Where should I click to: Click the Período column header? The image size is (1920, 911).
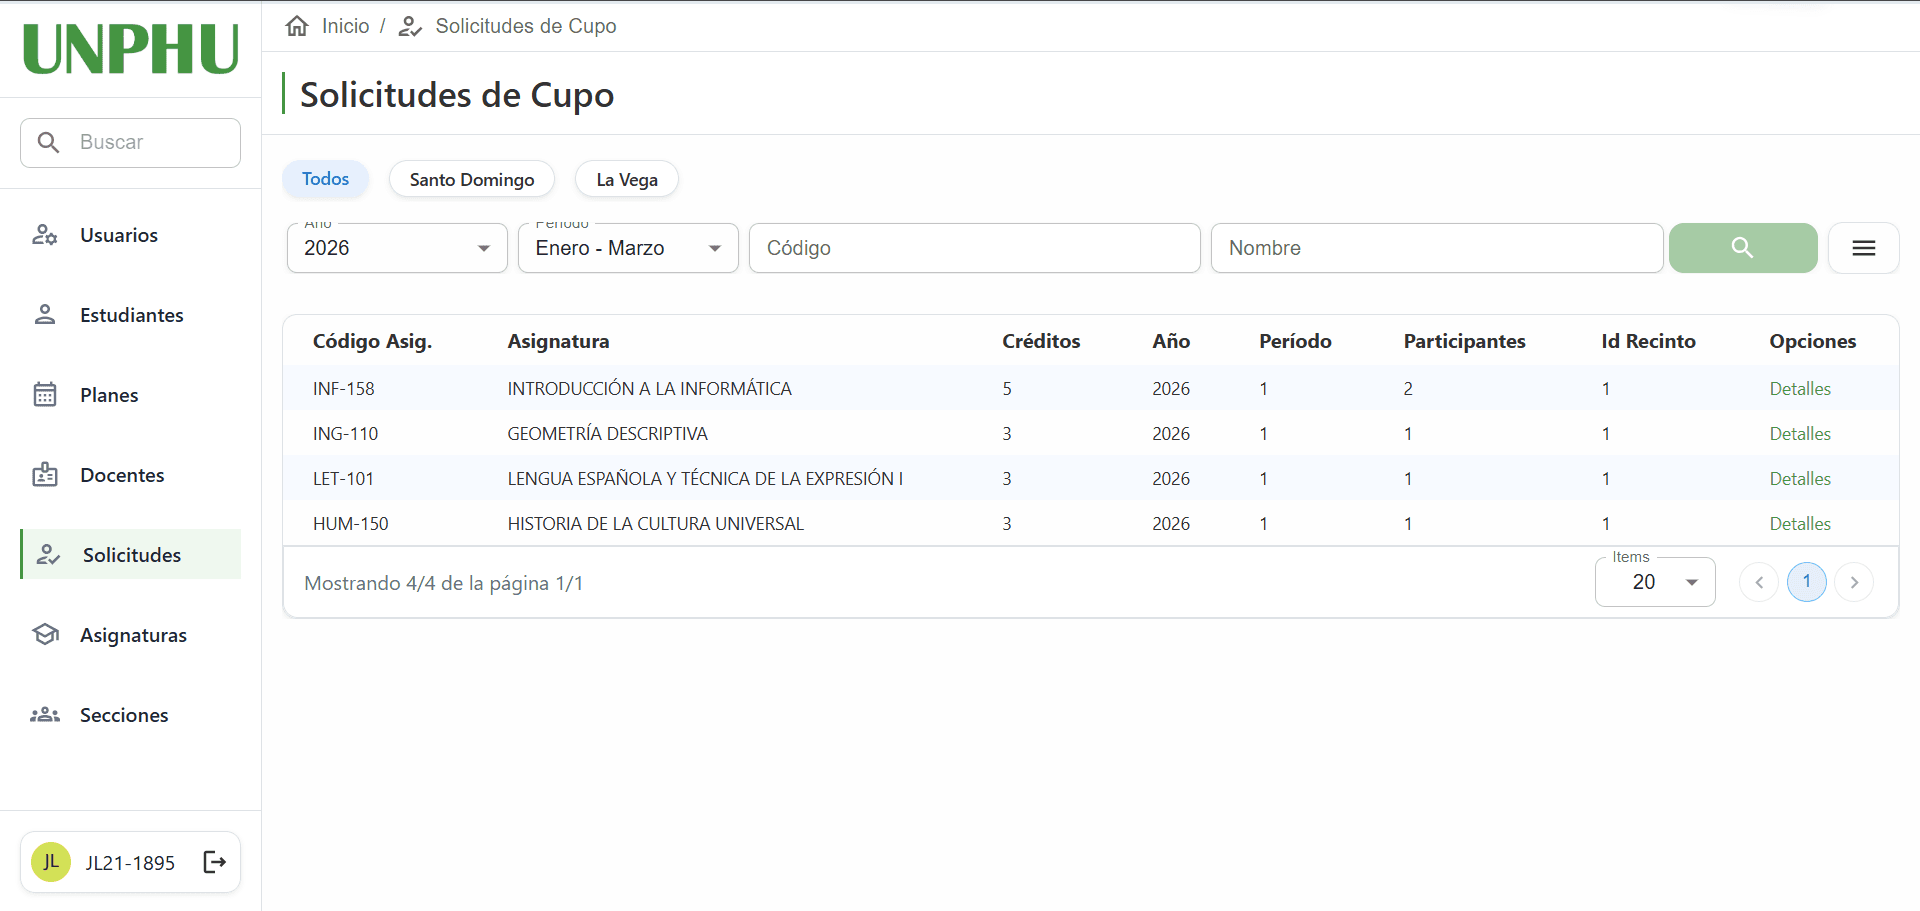[x=1295, y=341]
